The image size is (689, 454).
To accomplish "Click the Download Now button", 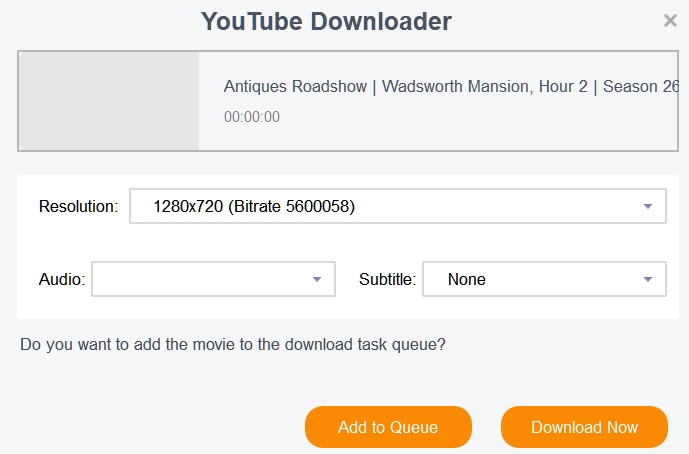I will coord(584,427).
